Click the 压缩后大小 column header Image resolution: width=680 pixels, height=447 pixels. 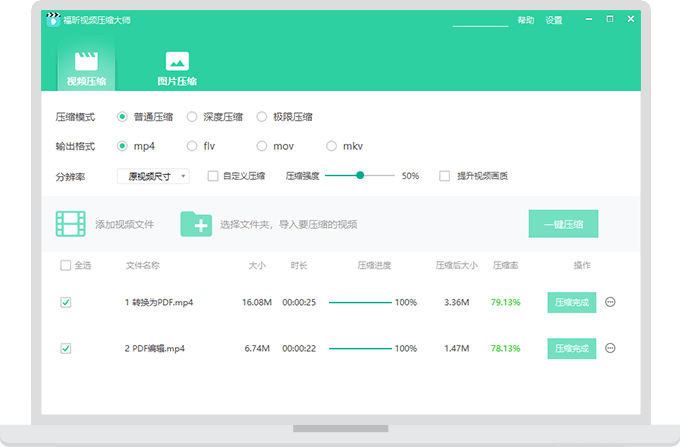pos(457,265)
